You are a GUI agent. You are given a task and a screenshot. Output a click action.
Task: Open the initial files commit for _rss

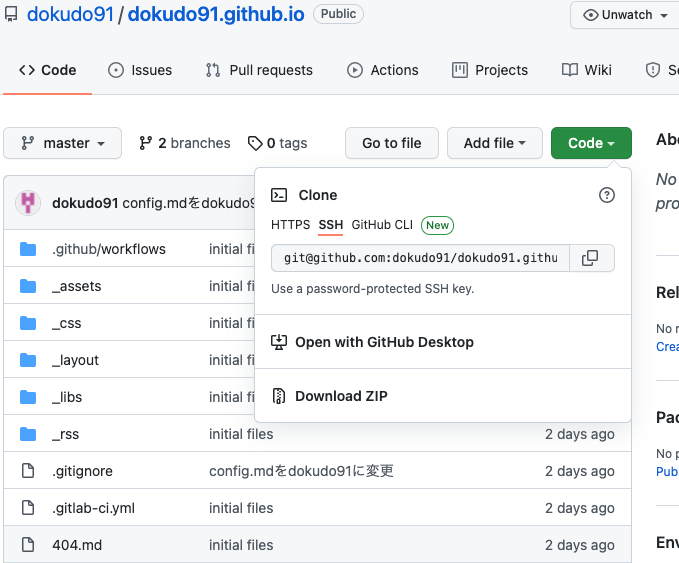click(241, 434)
